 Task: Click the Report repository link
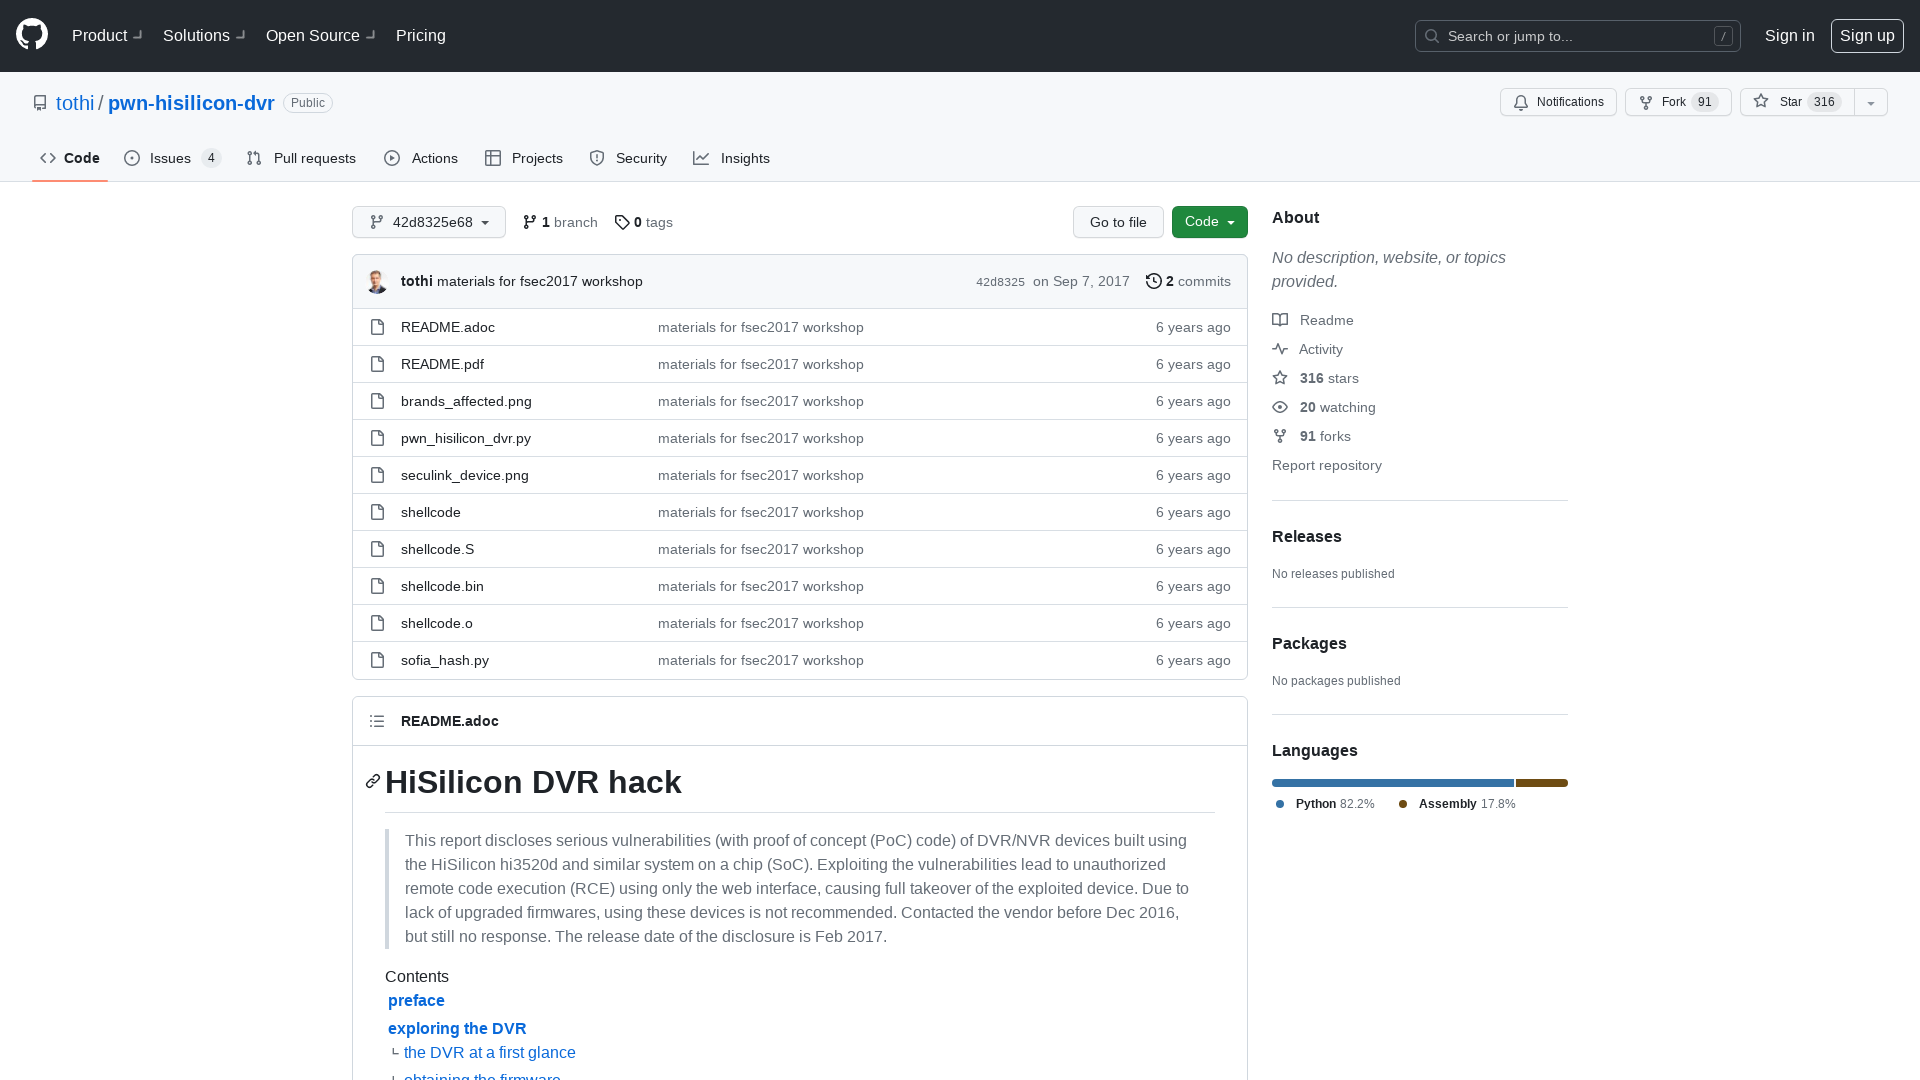point(1327,465)
